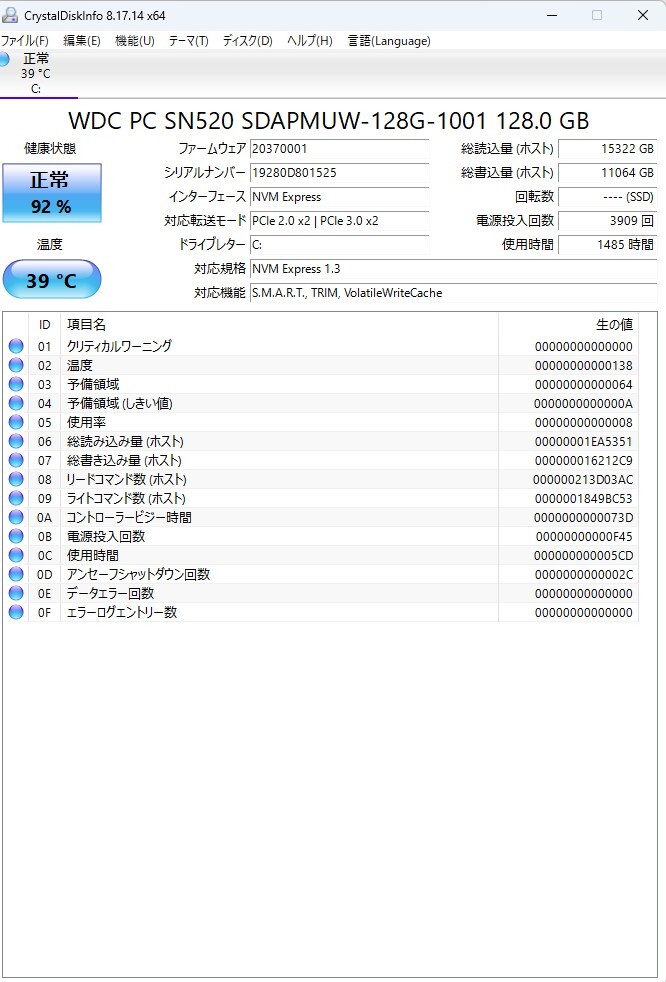Click raw value 000000000005CD
The width and height of the screenshot is (666, 982).
click(x=583, y=556)
